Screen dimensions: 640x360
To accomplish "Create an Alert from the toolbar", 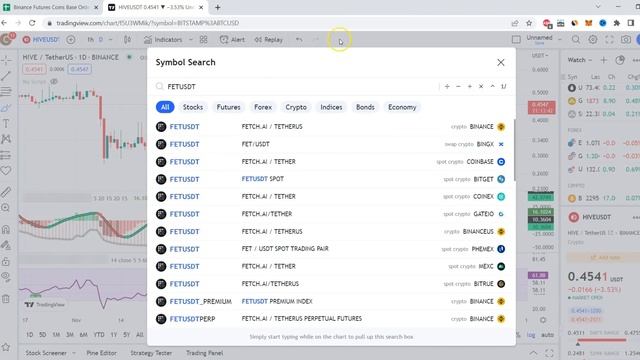I will pyautogui.click(x=232, y=40).
